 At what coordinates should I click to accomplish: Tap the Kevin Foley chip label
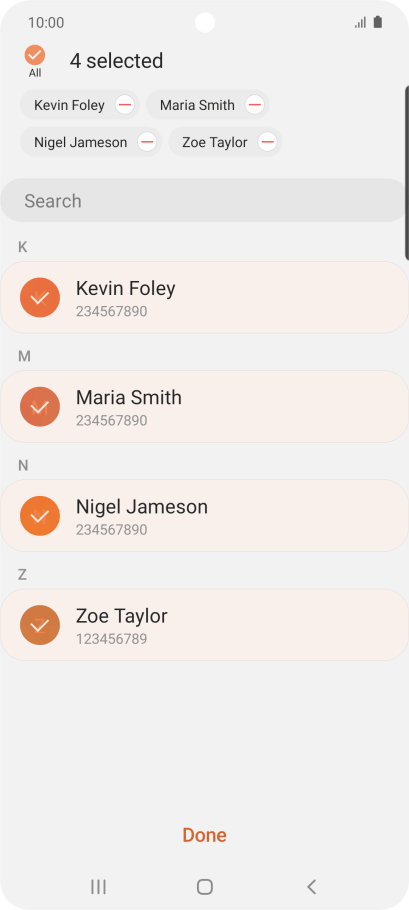tap(70, 105)
